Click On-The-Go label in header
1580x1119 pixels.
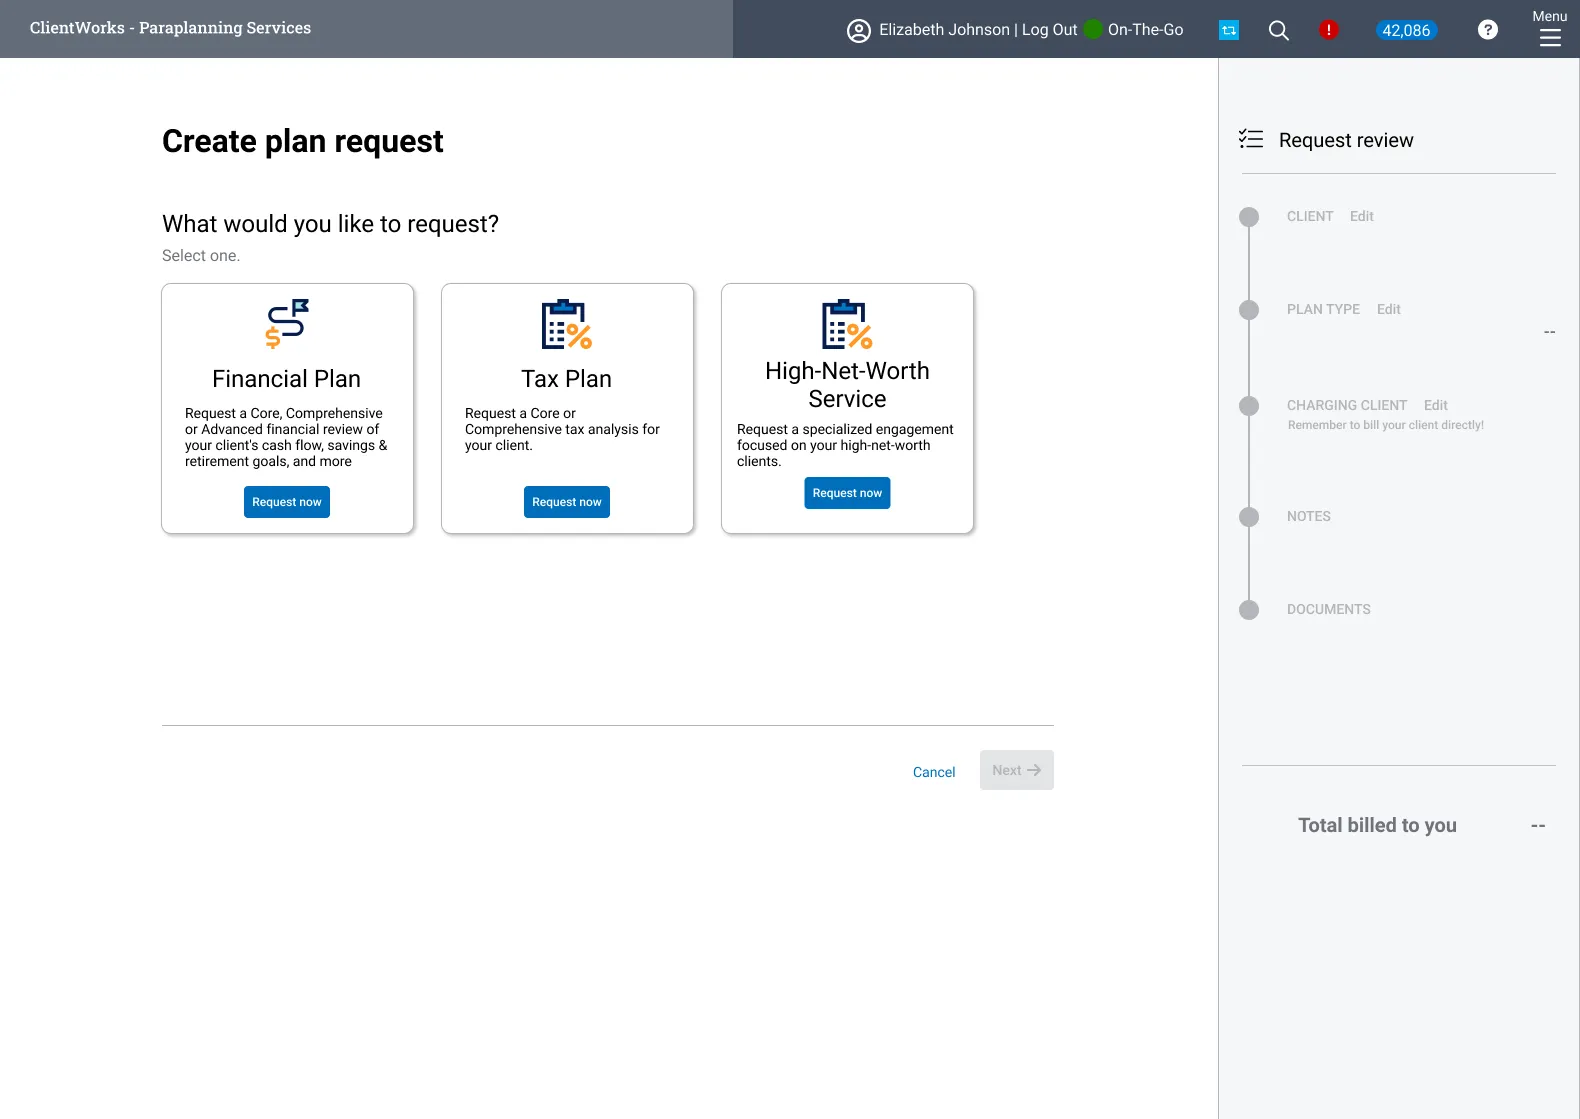(1145, 30)
